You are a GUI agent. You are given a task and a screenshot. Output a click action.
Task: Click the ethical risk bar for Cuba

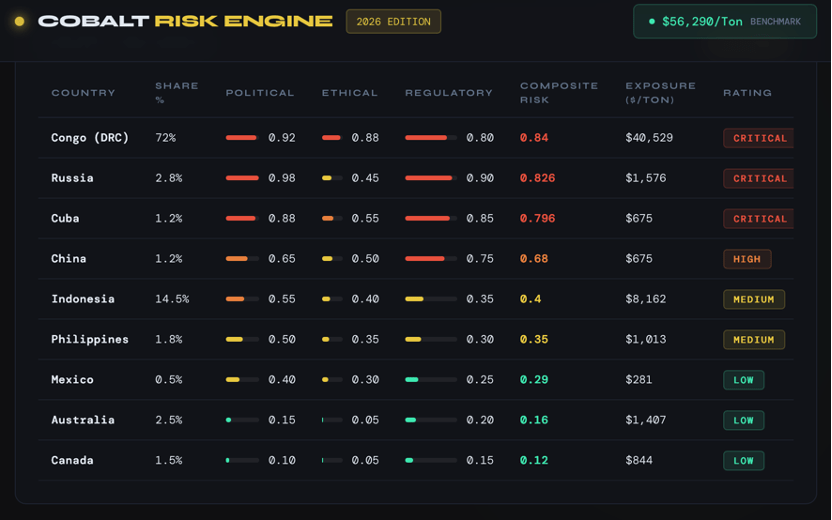(332, 218)
